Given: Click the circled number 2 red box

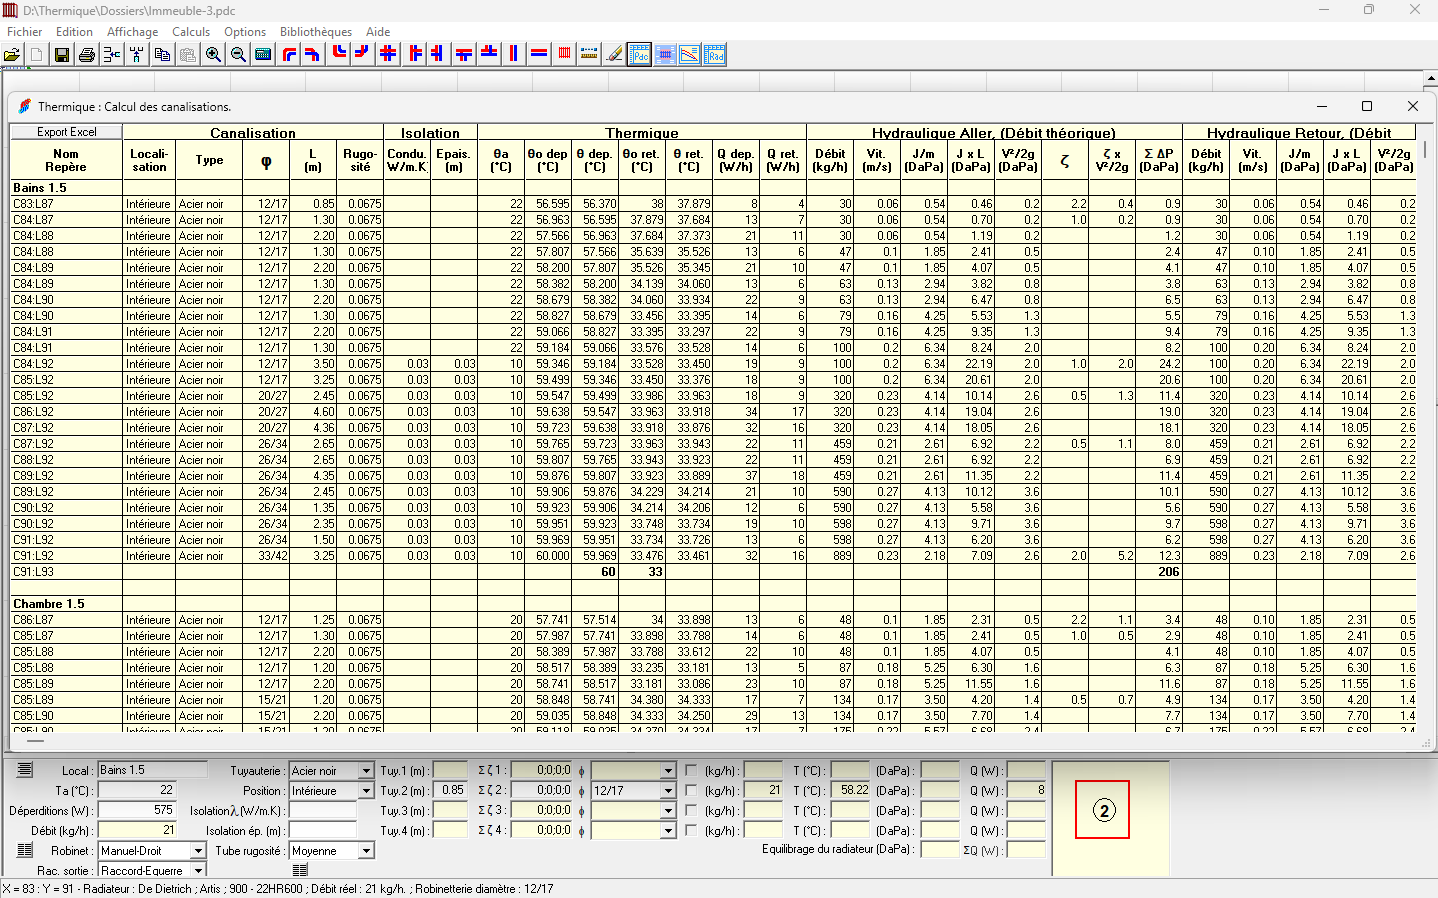Looking at the screenshot, I should [x=1102, y=810].
